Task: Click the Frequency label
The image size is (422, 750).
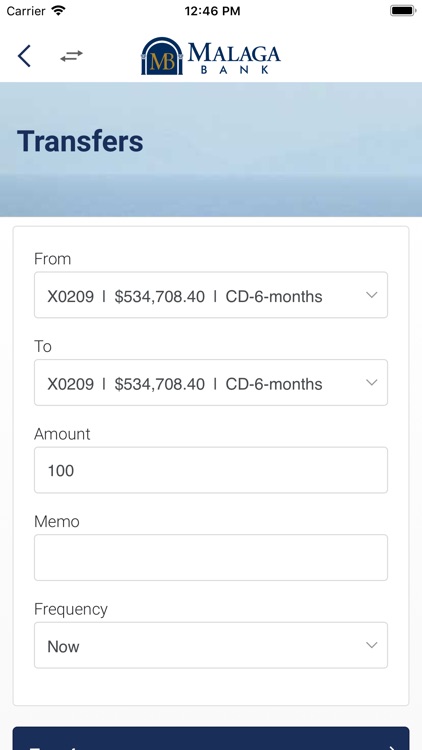Action: (x=71, y=609)
